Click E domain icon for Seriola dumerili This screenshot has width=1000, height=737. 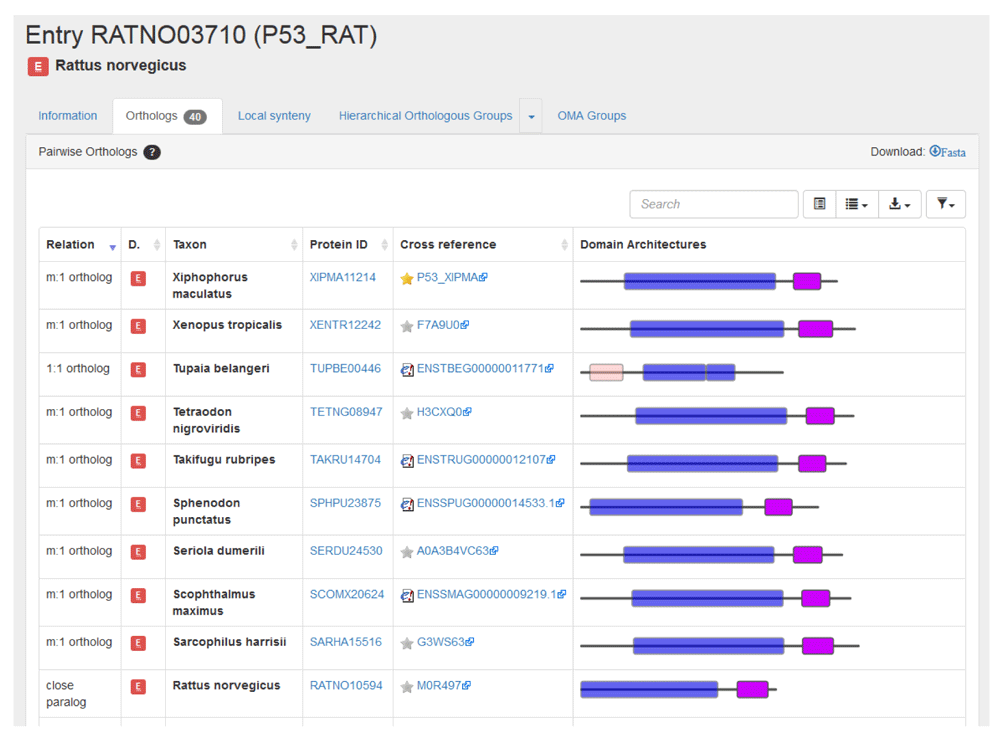138,552
